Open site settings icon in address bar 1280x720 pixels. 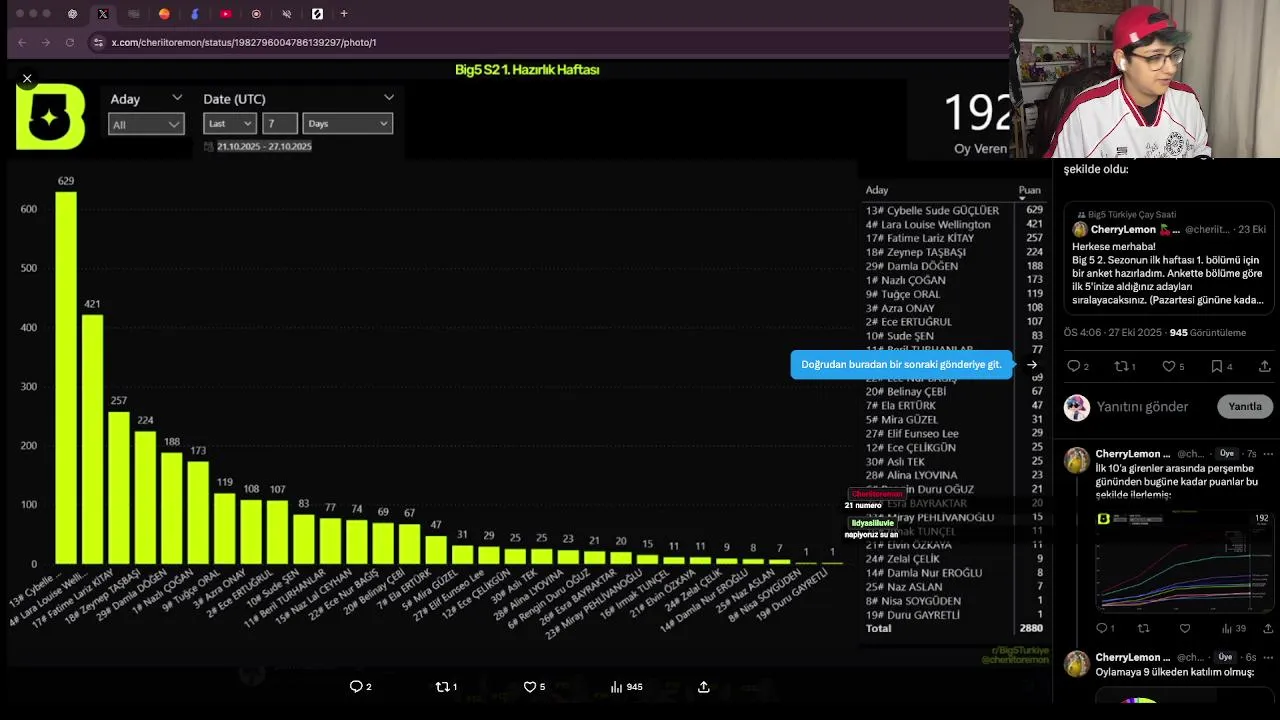98,42
